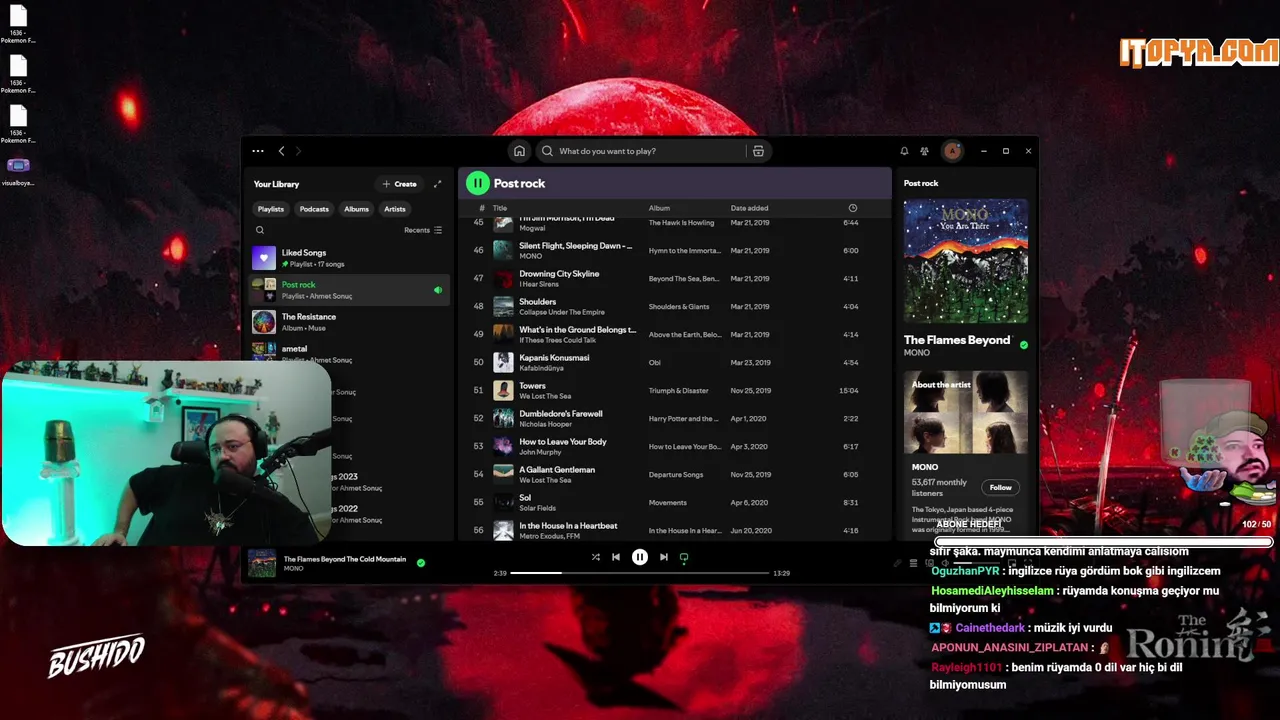Follow the artist MONO
Image resolution: width=1280 pixels, height=720 pixels.
(1001, 487)
